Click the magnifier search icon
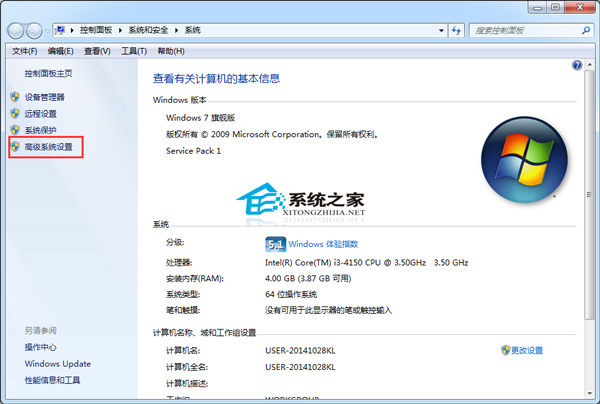This screenshot has height=404, width=600. (x=586, y=30)
